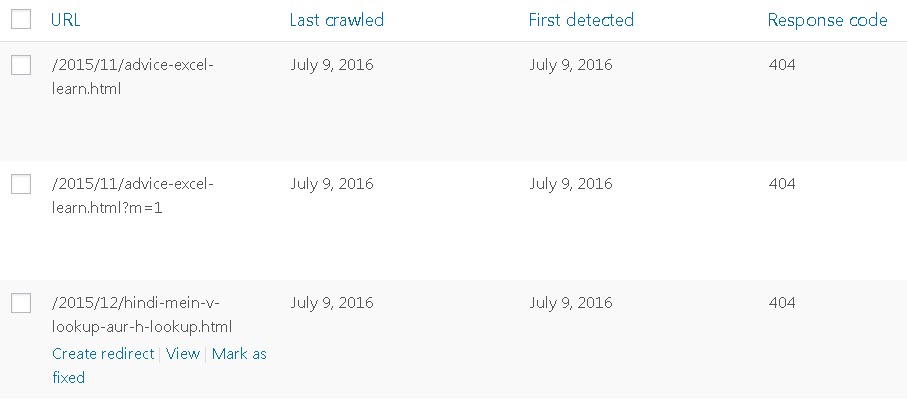Sort table by URL column header
Viewport: 907px width, 400px height.
[65, 20]
